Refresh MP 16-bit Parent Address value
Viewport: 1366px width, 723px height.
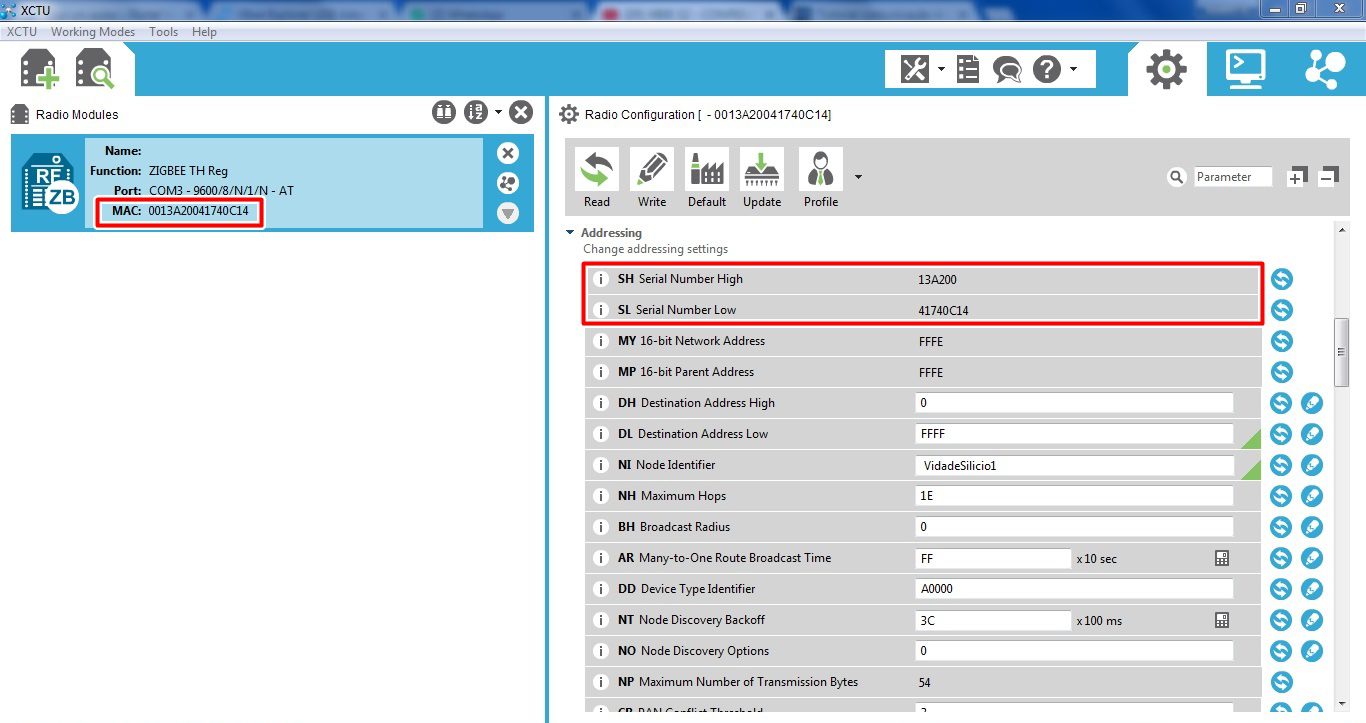pos(1281,372)
